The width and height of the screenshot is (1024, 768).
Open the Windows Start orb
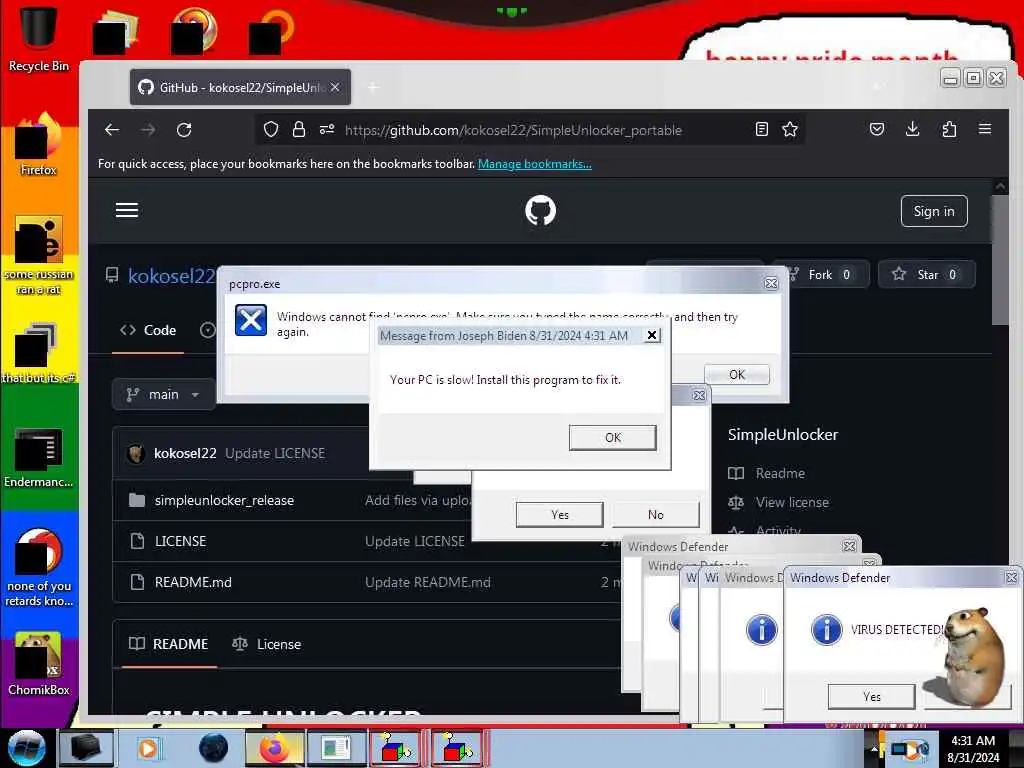tap(27, 748)
